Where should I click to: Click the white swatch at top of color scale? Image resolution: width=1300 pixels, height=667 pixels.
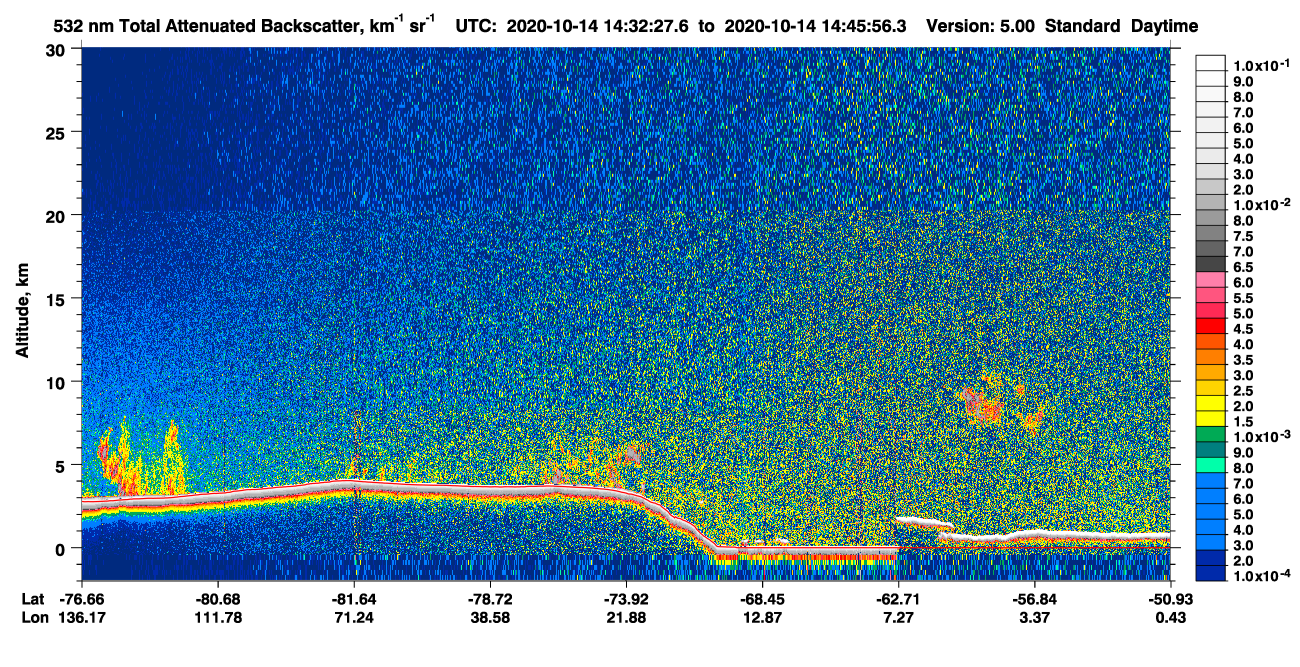(x=1210, y=62)
